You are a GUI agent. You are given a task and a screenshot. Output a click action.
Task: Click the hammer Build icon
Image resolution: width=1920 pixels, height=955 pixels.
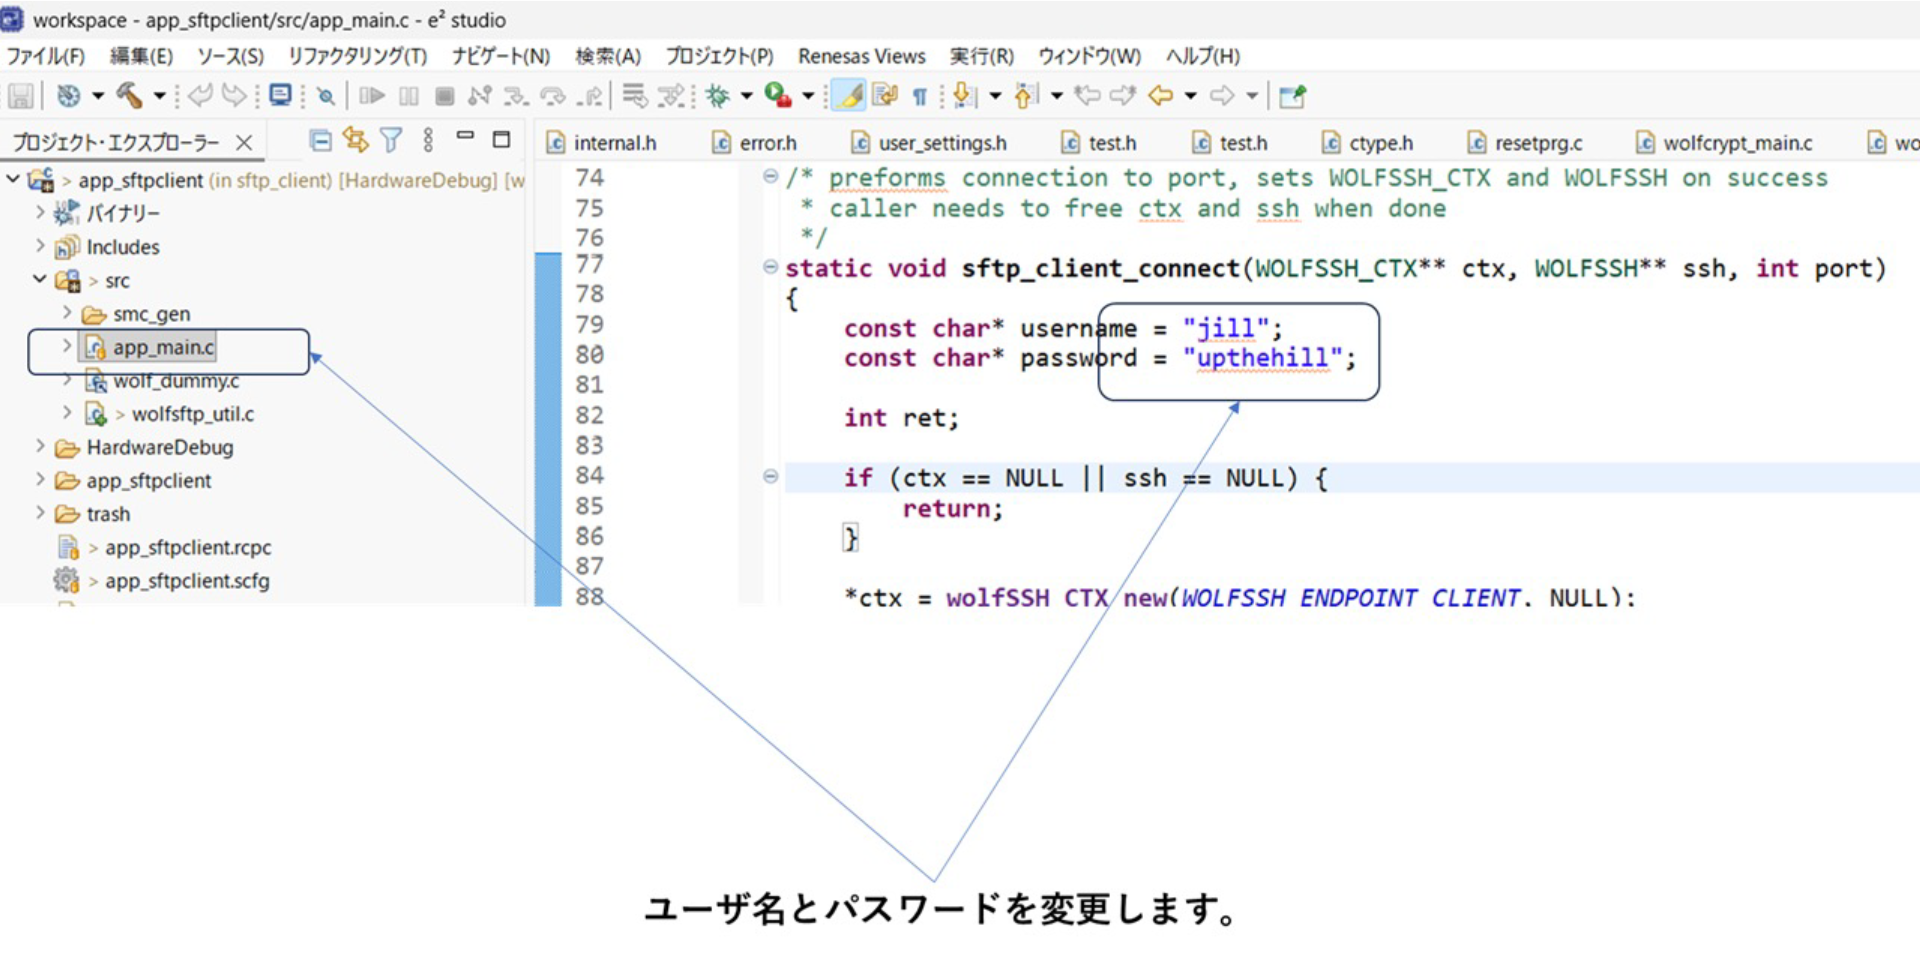tap(129, 96)
